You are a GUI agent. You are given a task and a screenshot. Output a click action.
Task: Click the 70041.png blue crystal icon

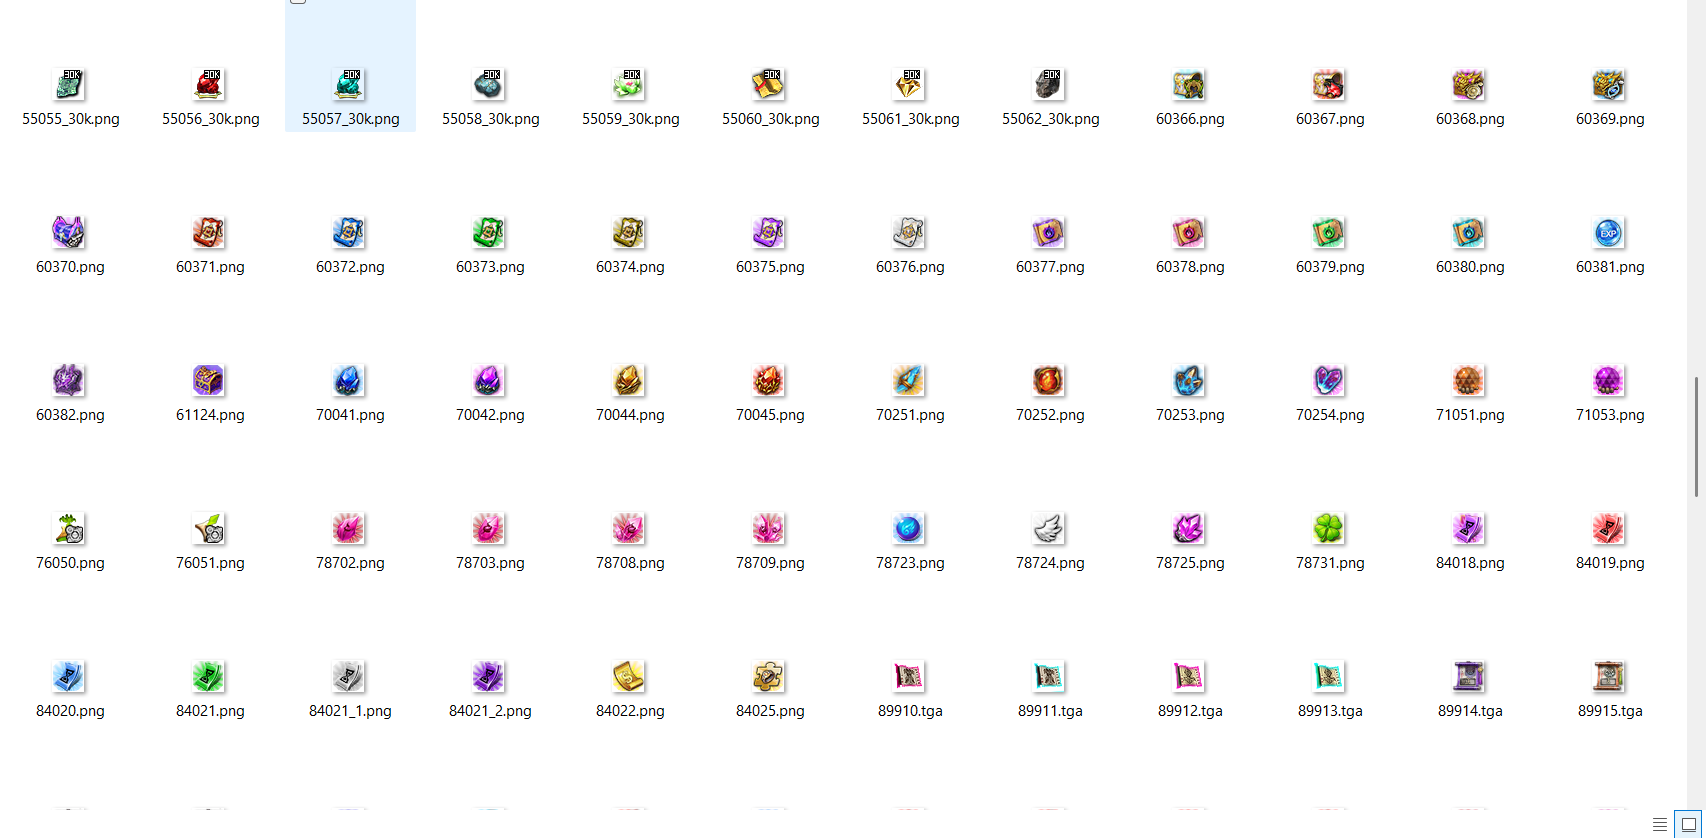click(349, 381)
